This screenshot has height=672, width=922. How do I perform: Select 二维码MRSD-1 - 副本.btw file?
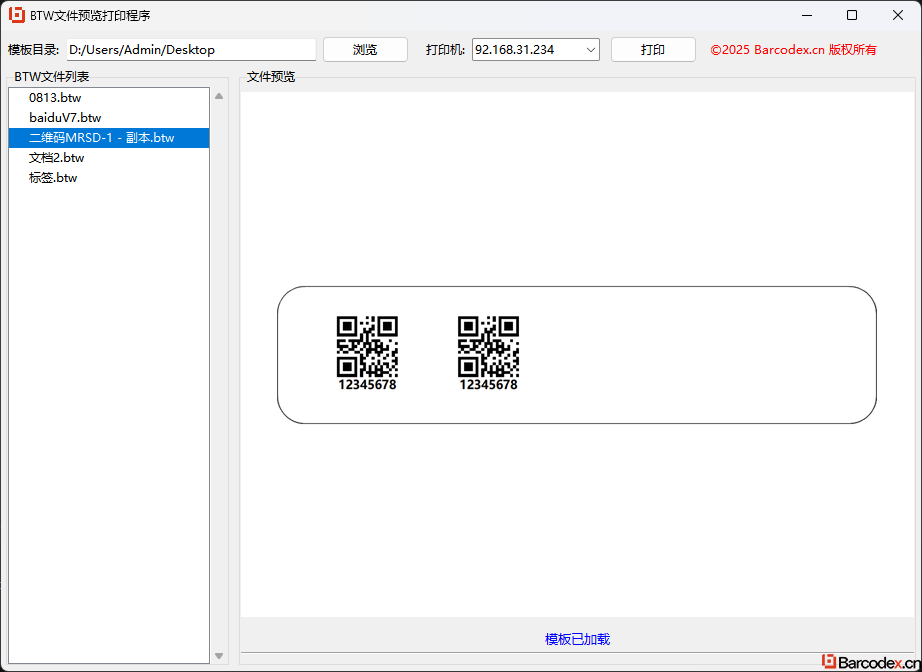109,138
